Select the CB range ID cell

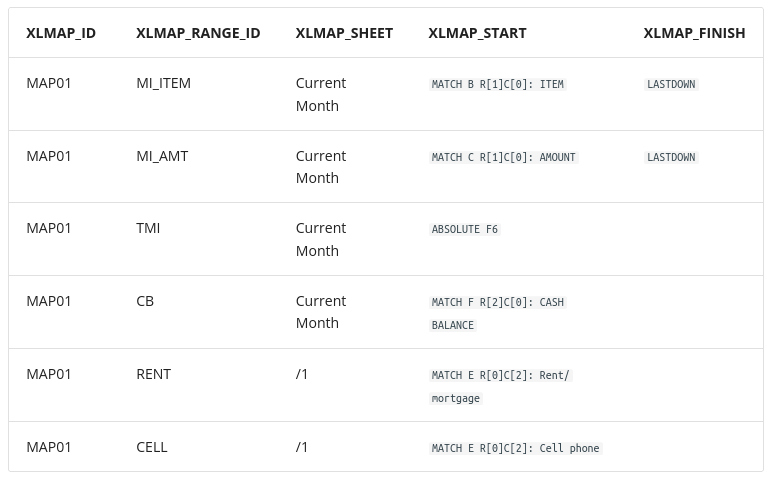[x=145, y=301]
